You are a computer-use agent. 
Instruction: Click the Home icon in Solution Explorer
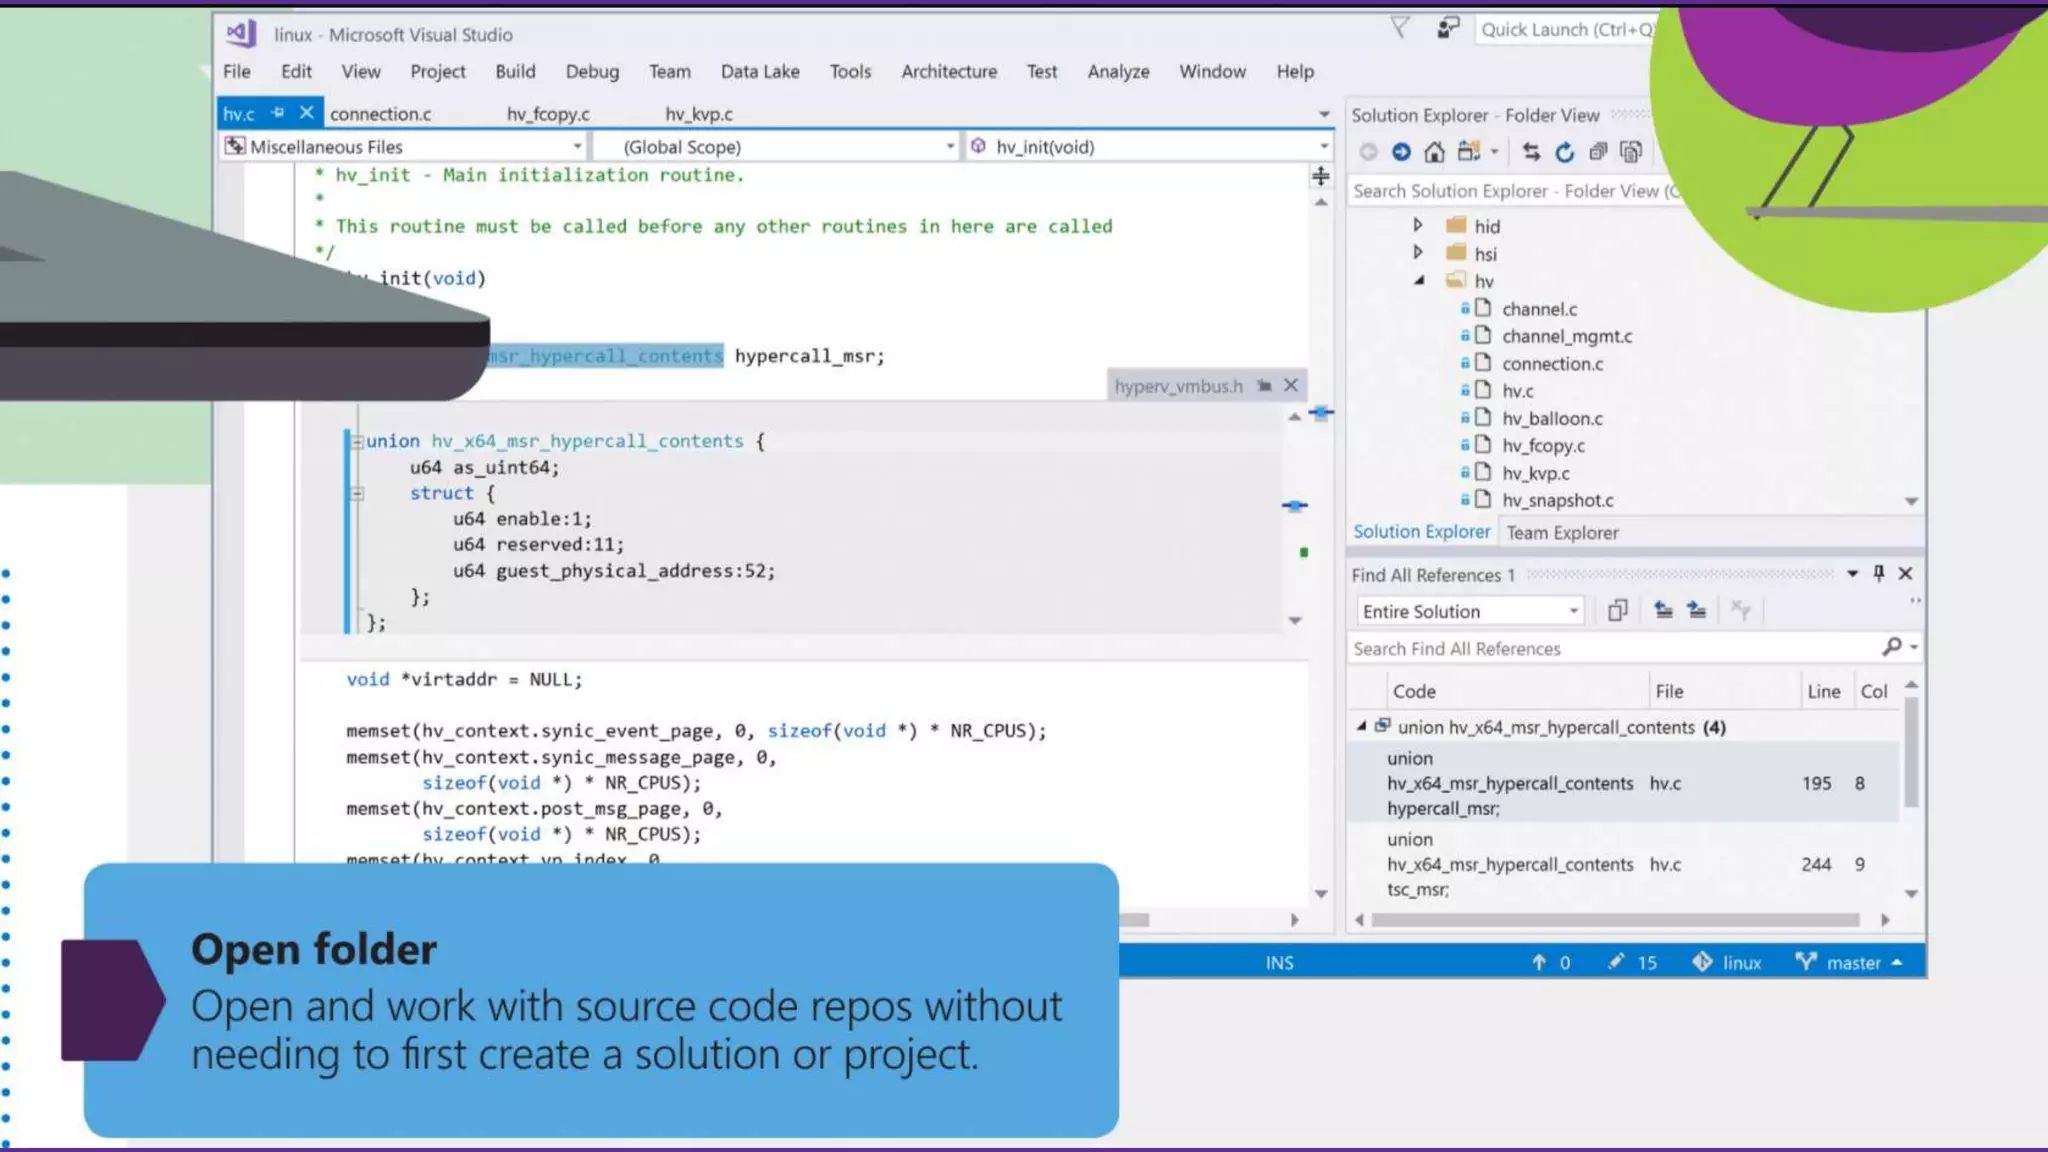tap(1434, 152)
